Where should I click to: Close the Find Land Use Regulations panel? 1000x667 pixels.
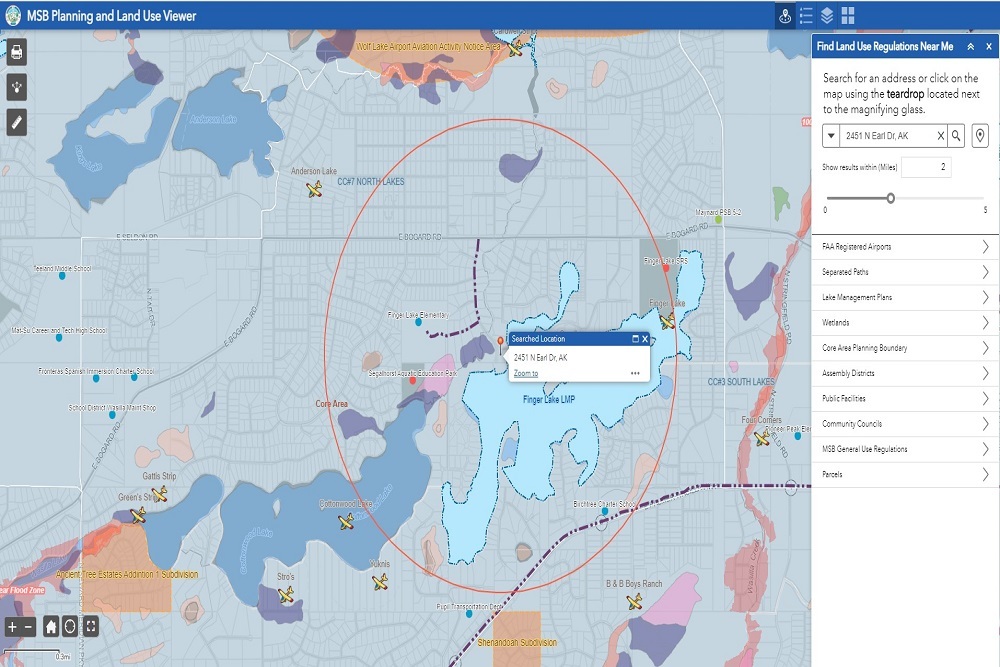pos(989,47)
